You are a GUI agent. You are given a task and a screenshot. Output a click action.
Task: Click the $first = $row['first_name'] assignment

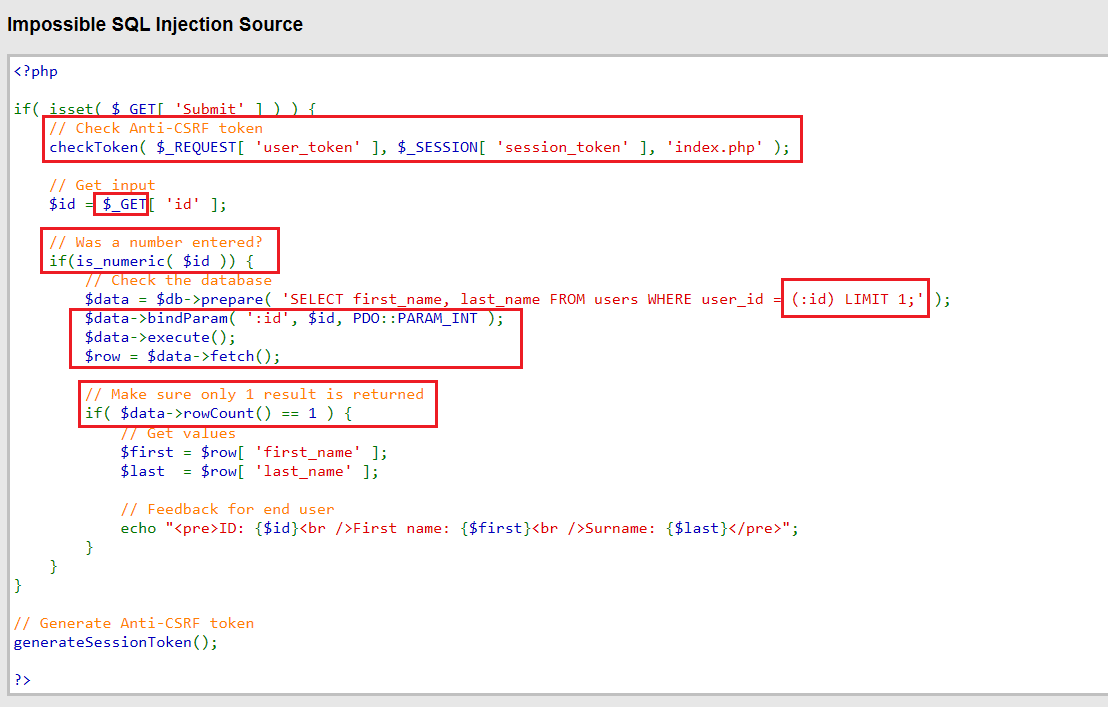click(254, 452)
